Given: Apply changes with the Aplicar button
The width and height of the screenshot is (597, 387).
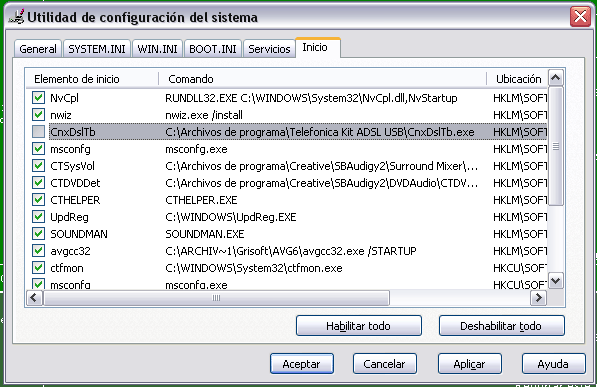Looking at the screenshot, I should click(469, 364).
